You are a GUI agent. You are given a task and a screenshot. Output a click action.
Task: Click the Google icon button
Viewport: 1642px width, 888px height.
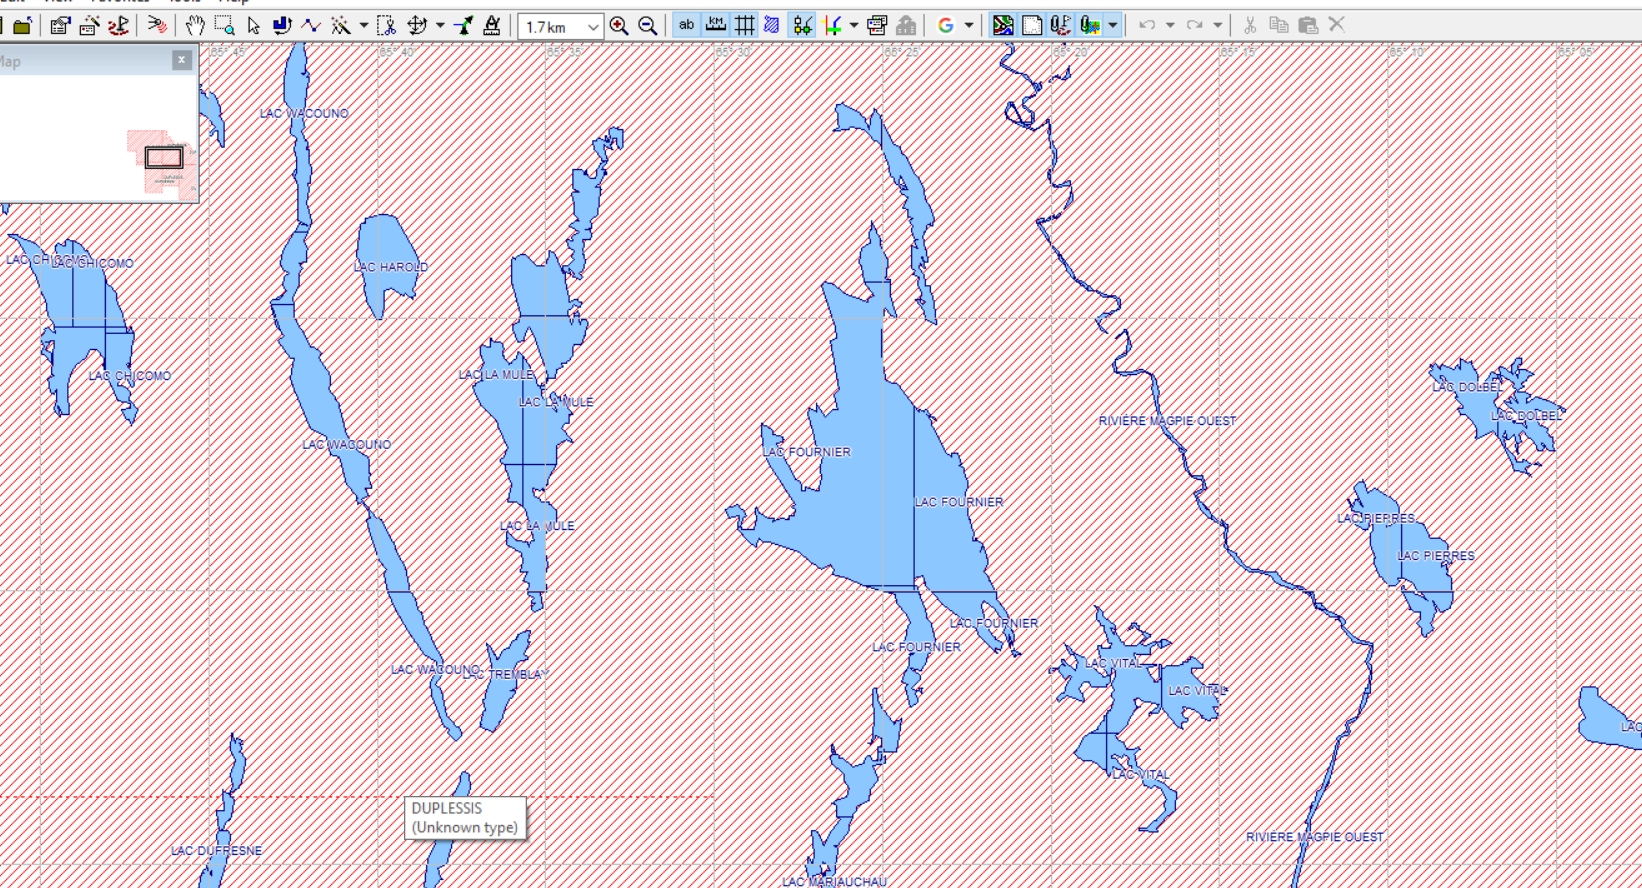coord(945,26)
